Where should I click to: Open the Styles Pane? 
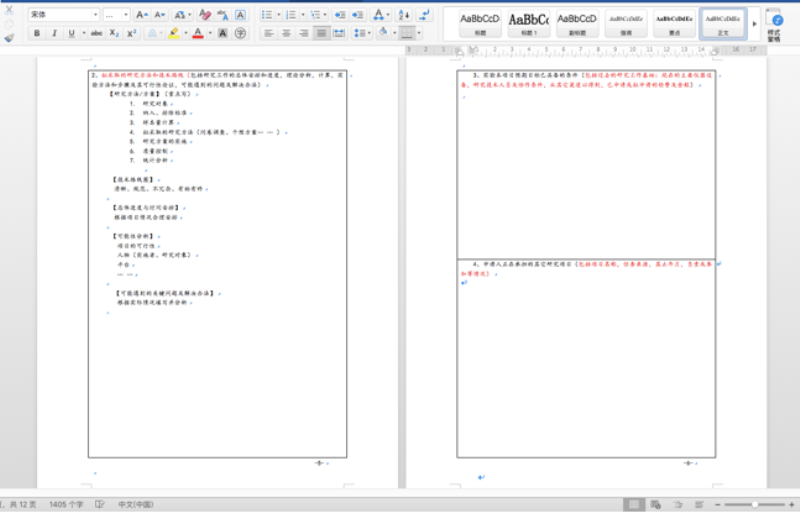point(773,23)
